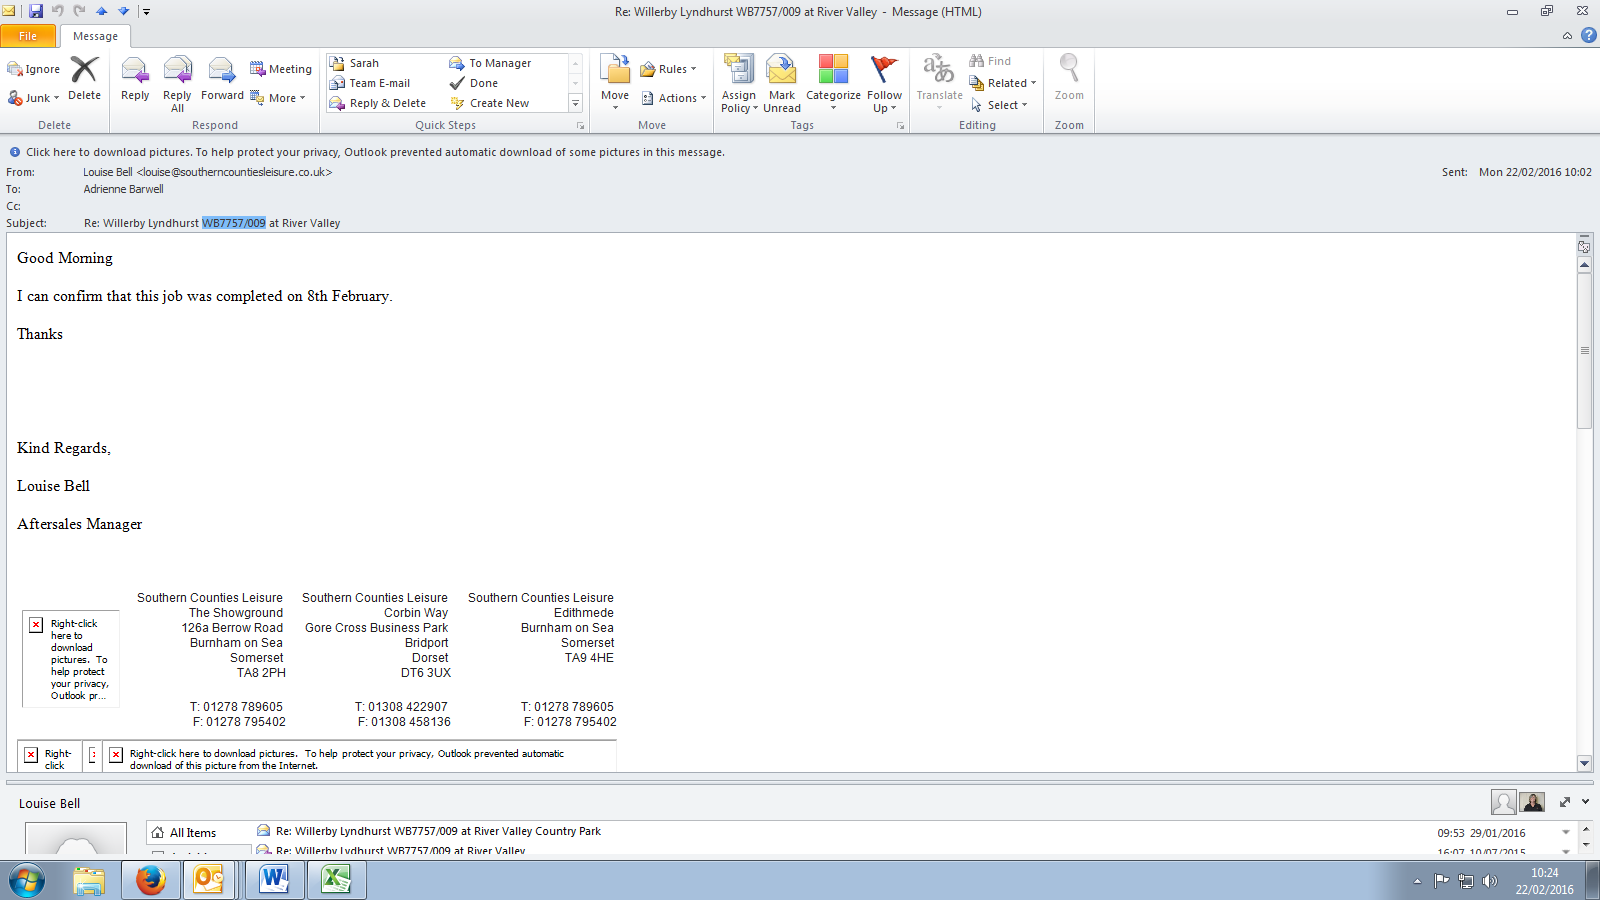Screen dimensions: 1600x900
Task: Select the Message ribbon tab
Action: coord(95,36)
